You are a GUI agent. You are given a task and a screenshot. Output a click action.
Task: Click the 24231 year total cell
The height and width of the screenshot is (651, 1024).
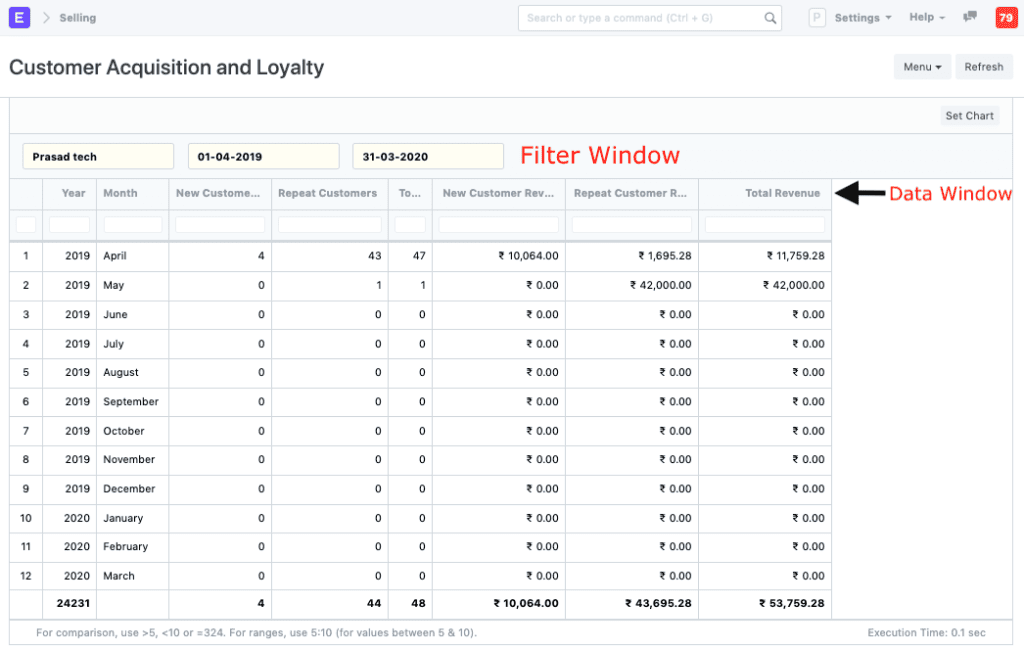70,603
